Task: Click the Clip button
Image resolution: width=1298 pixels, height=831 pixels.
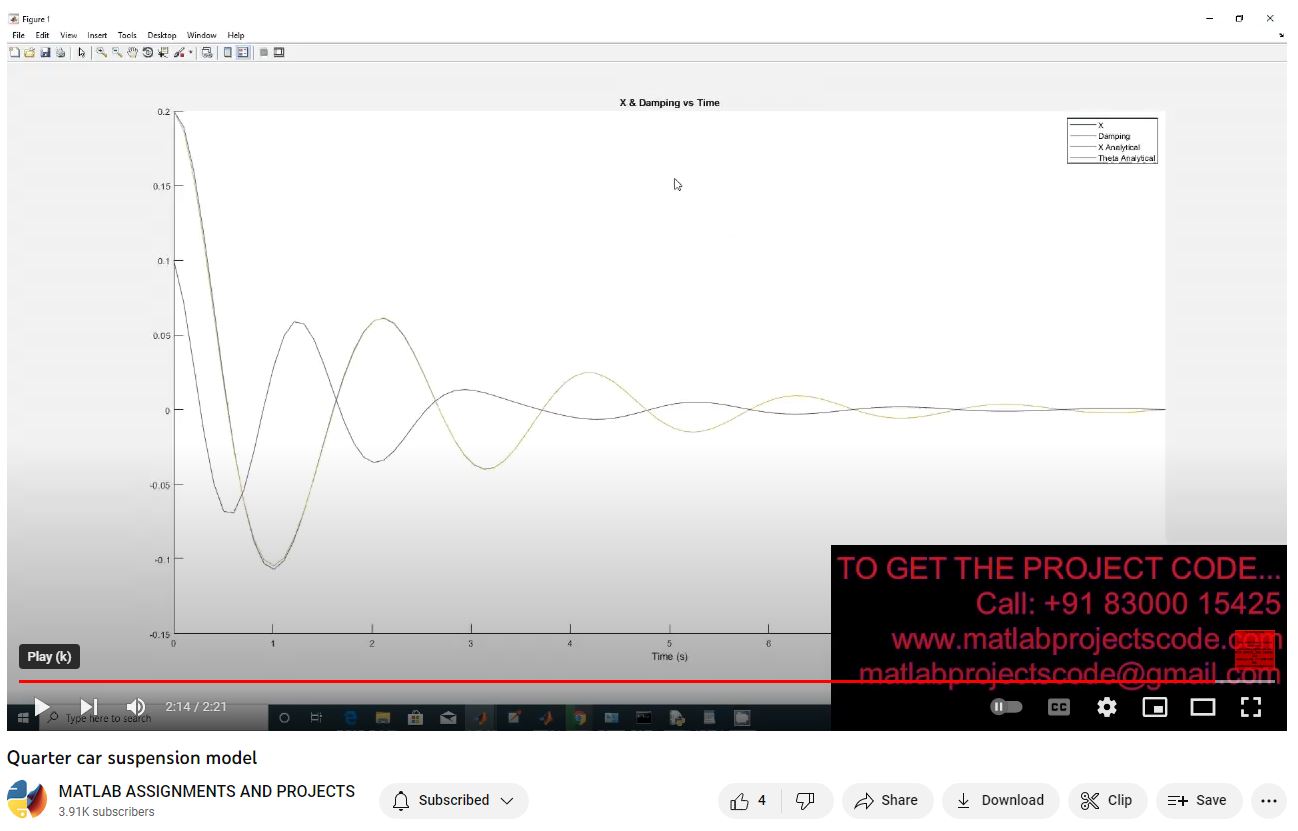Action: pyautogui.click(x=1108, y=800)
